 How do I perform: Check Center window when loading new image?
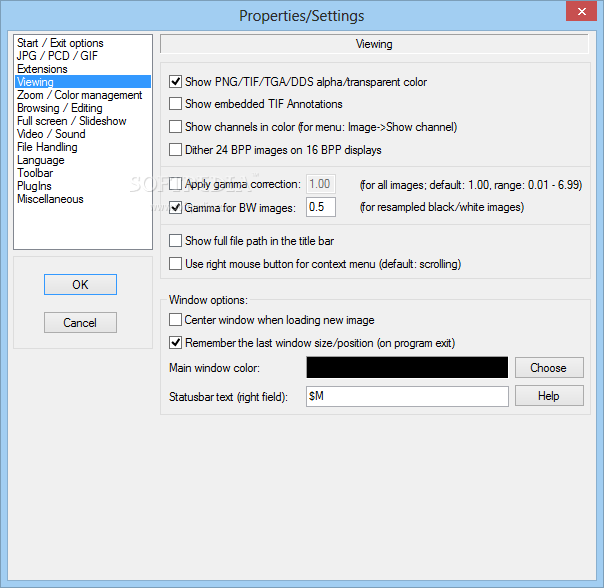pyautogui.click(x=175, y=320)
